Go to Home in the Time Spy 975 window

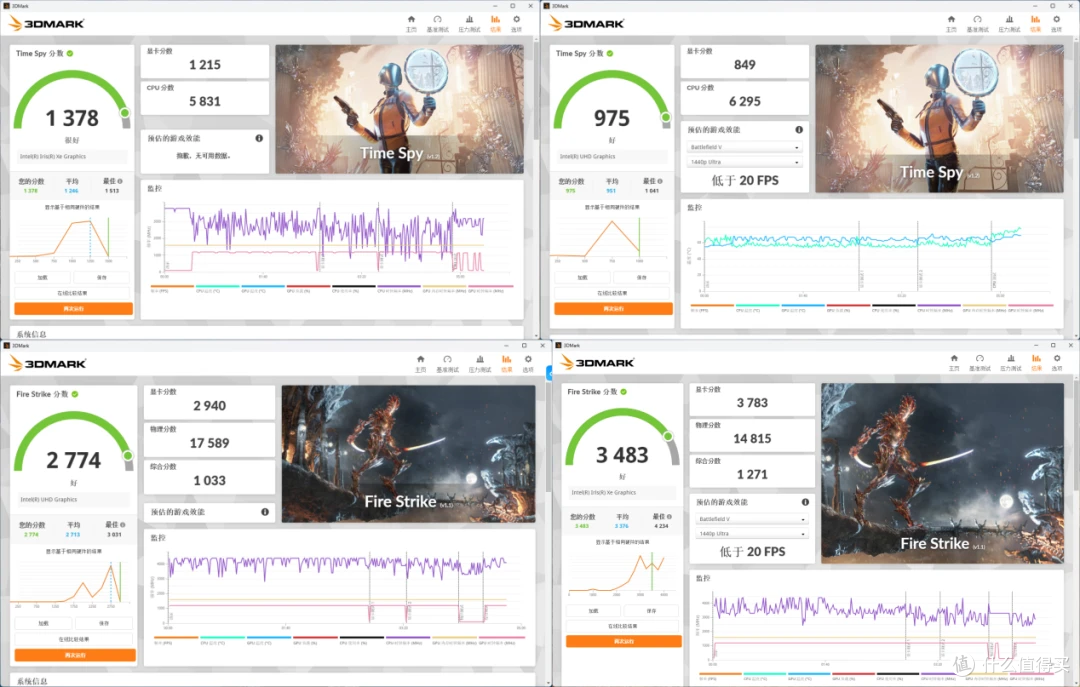click(951, 23)
